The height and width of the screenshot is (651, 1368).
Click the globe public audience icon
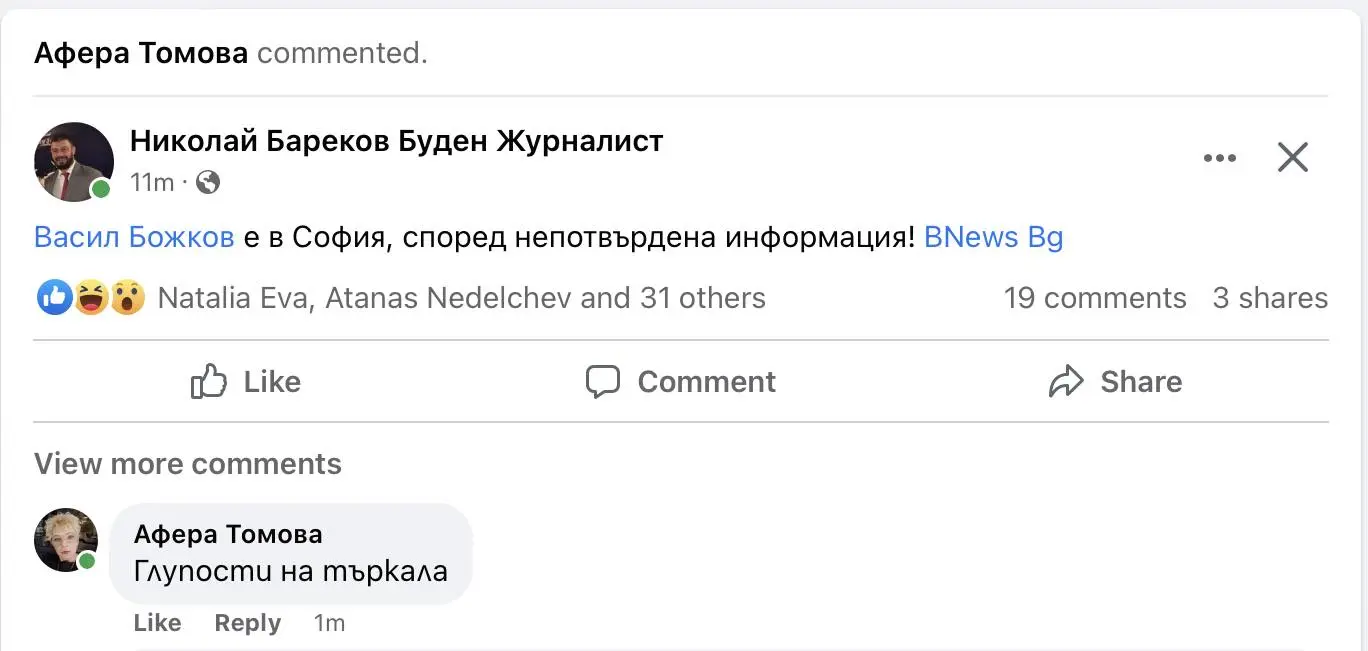tap(208, 182)
